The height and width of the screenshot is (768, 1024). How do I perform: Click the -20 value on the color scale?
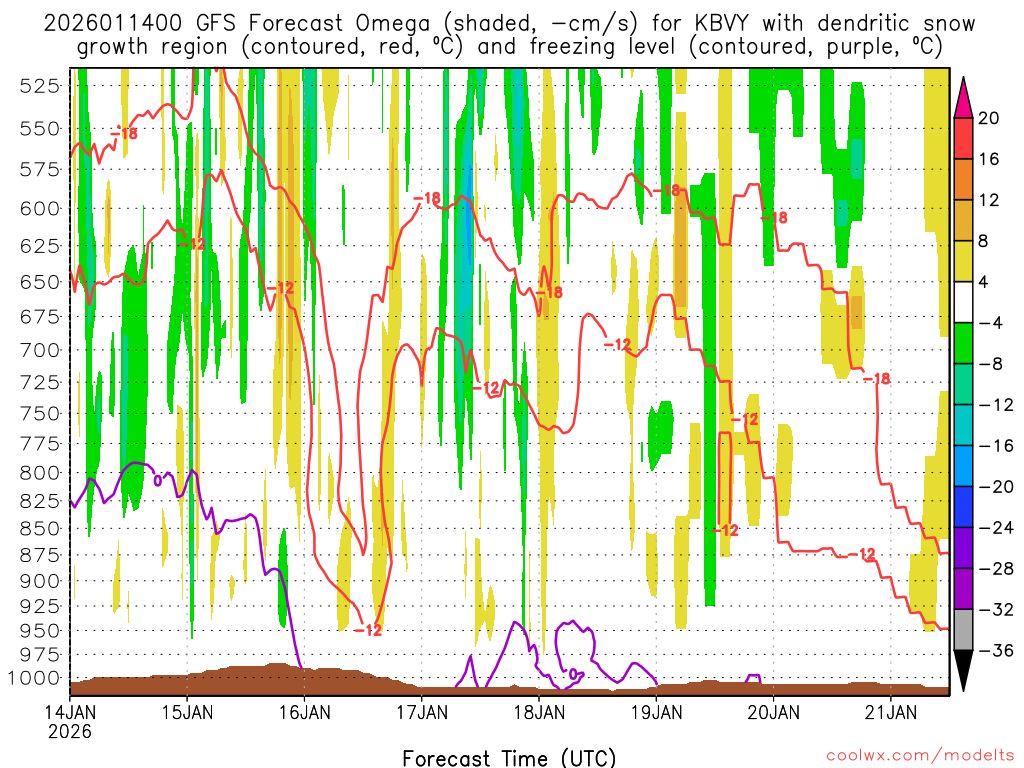(x=995, y=487)
